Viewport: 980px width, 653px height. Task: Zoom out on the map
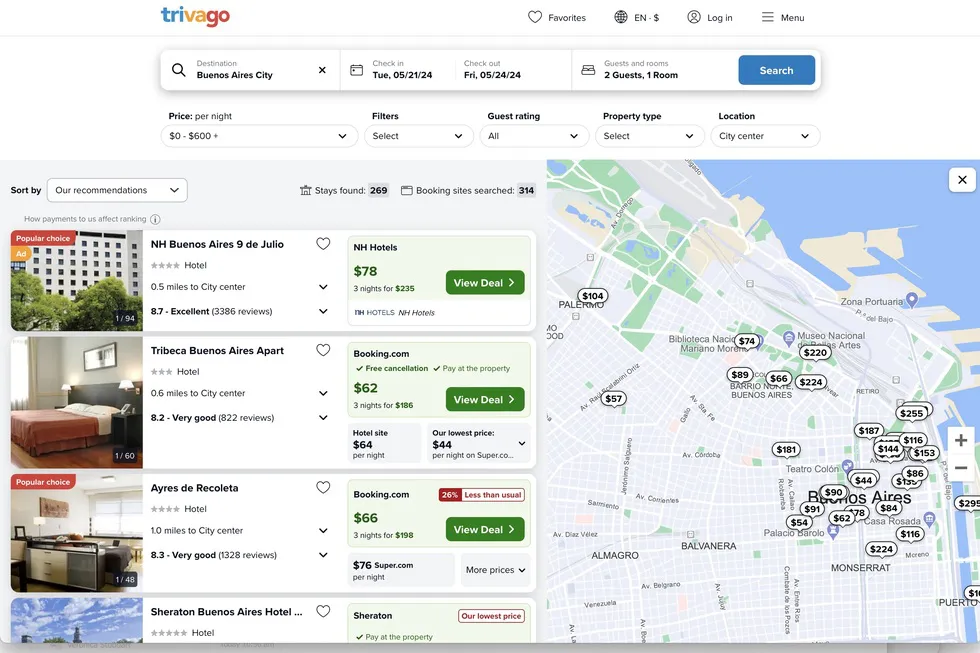click(961, 467)
